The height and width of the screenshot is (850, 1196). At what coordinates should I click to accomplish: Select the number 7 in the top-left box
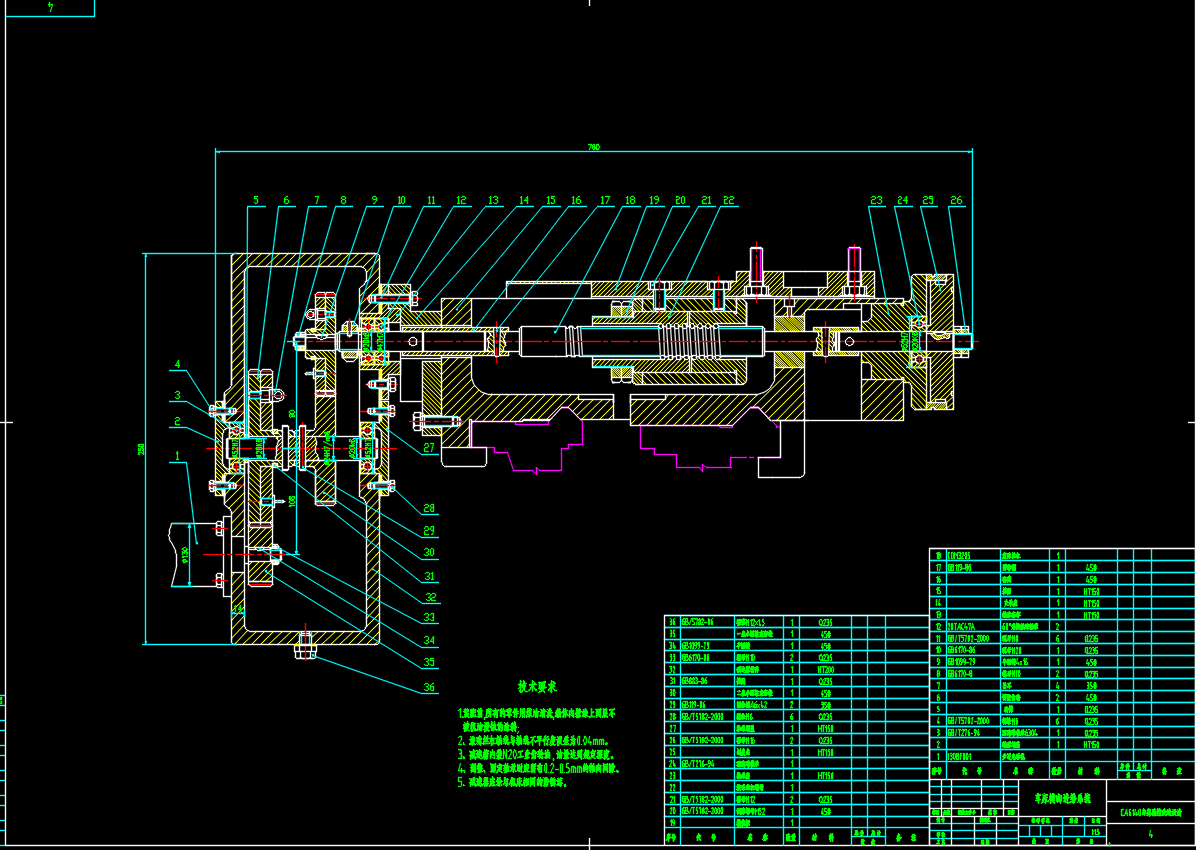click(51, 8)
